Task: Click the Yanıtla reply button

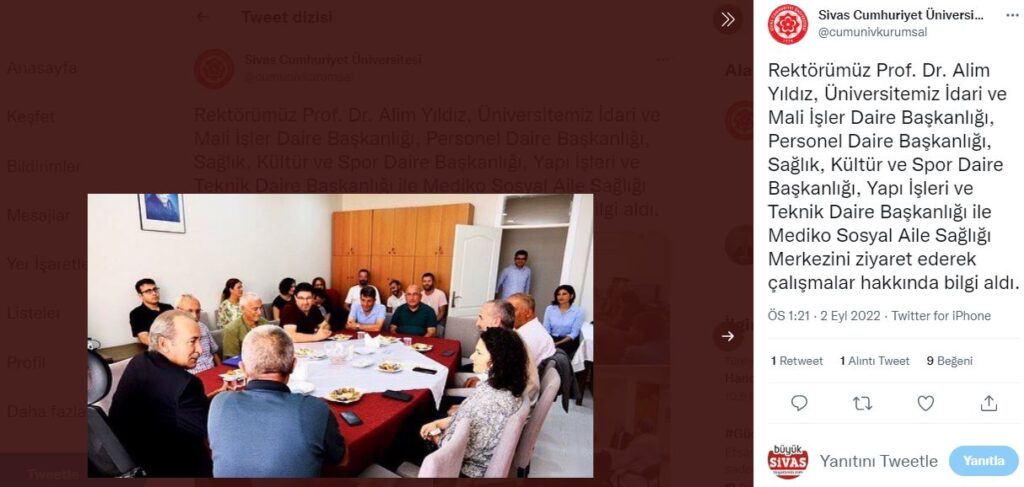Action: (984, 461)
